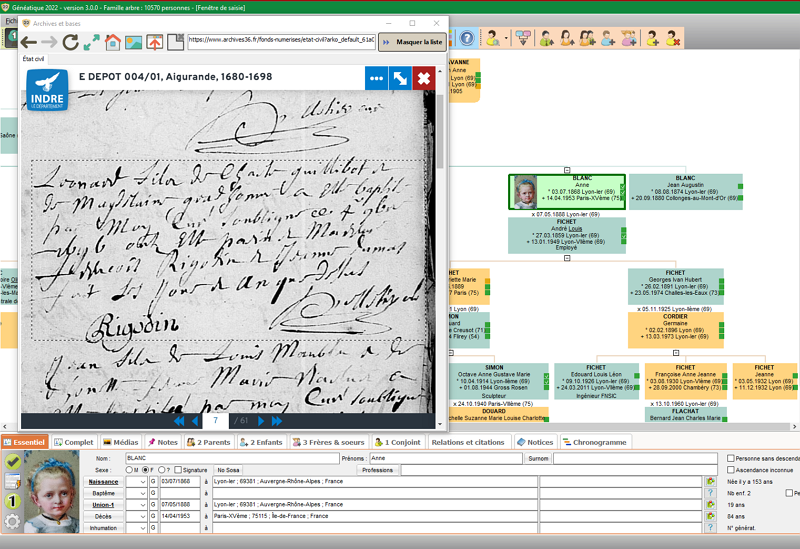Toggle fullscreen in the archive viewer

point(400,79)
